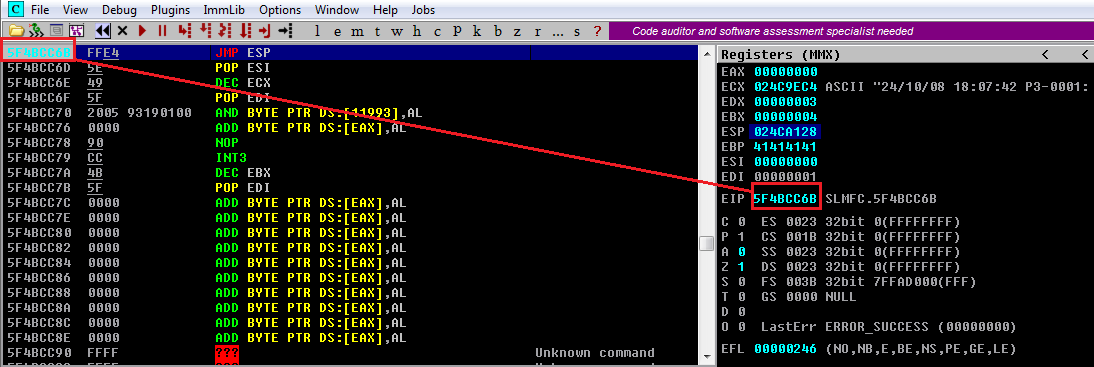
Task: Select address 5F4BCC70 in disassembly
Action: 38,113
